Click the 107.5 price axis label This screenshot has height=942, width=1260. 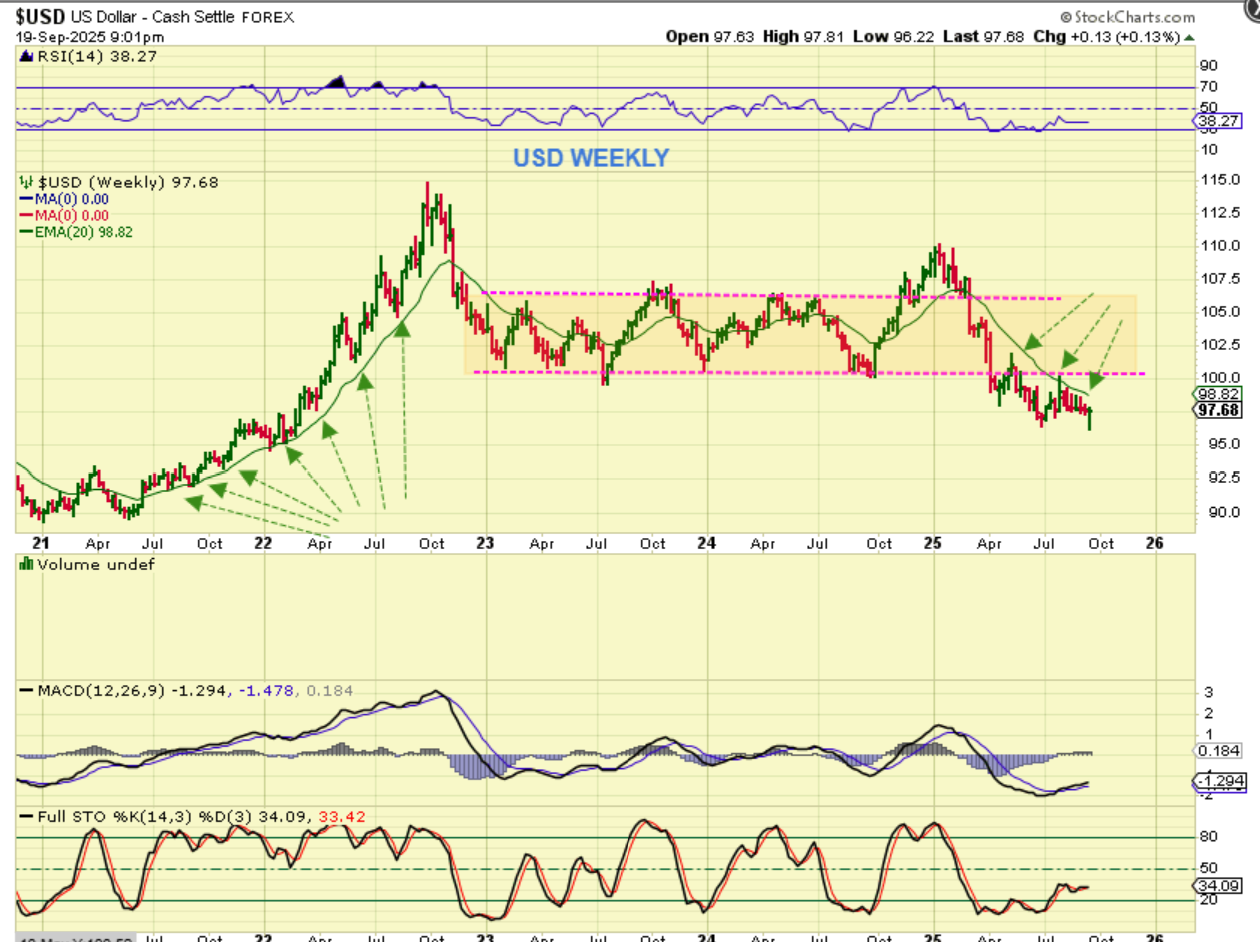coord(1222,278)
